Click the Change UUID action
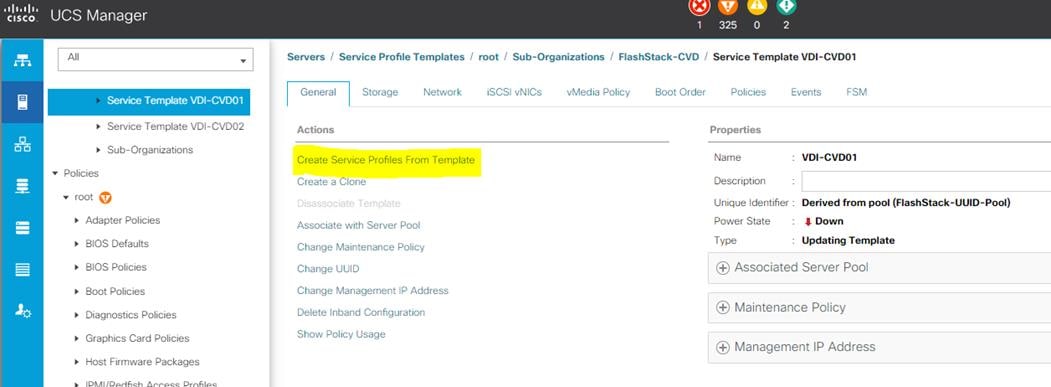Viewport: 1051px width, 387px height. tap(328, 269)
